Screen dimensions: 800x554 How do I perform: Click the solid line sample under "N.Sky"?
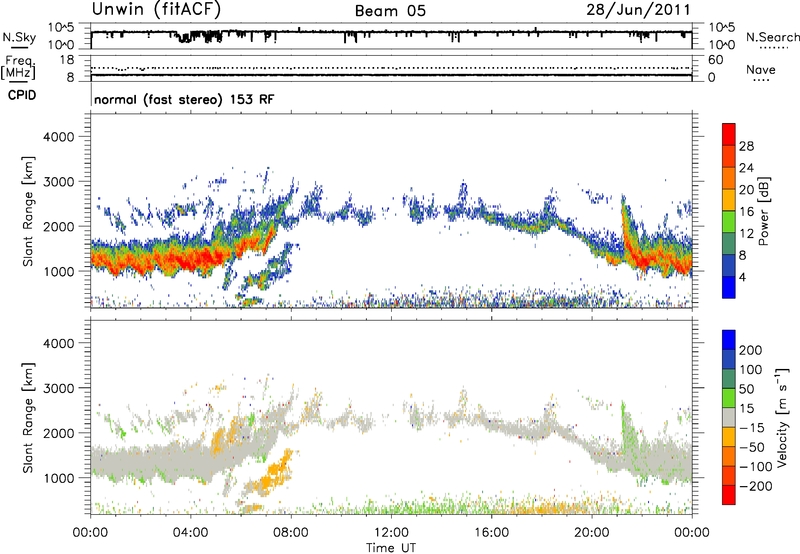click(x=19, y=48)
